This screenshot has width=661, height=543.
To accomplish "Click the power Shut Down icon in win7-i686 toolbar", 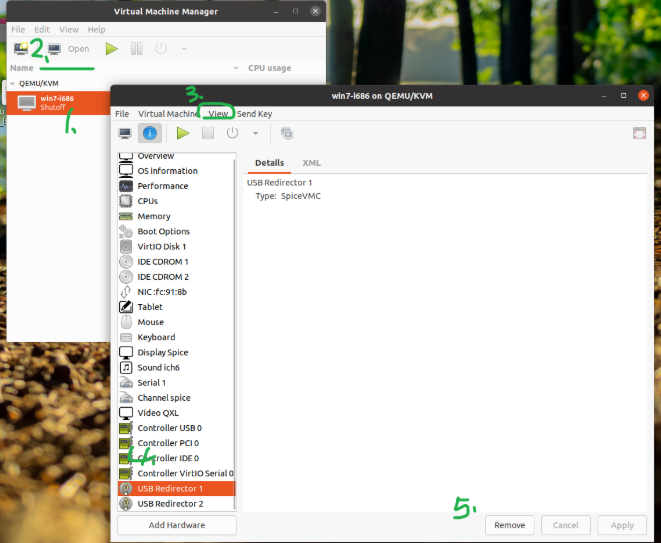I will tap(232, 134).
